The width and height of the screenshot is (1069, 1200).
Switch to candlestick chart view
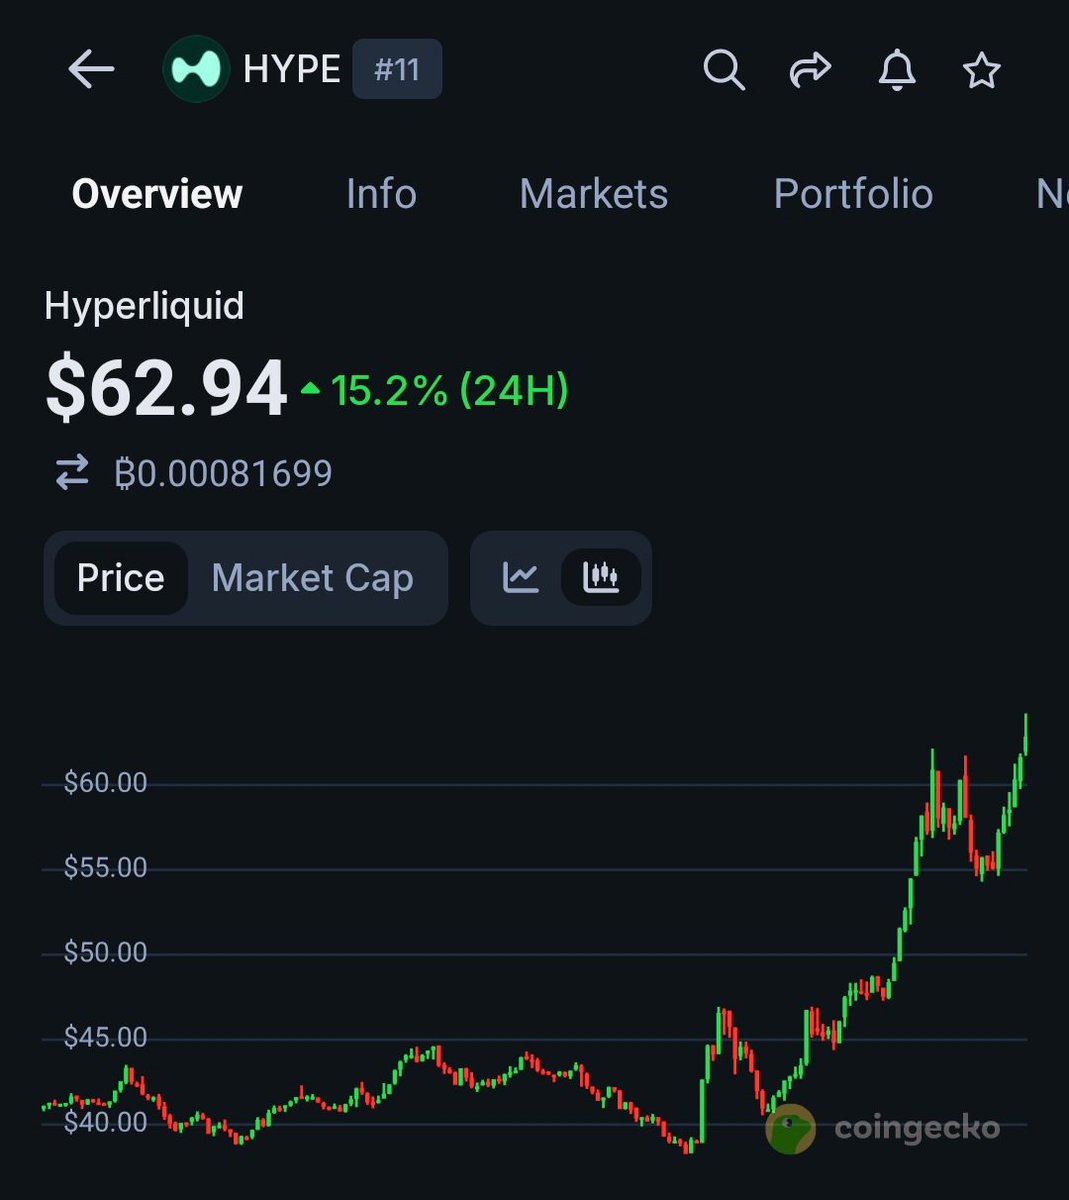[x=600, y=577]
